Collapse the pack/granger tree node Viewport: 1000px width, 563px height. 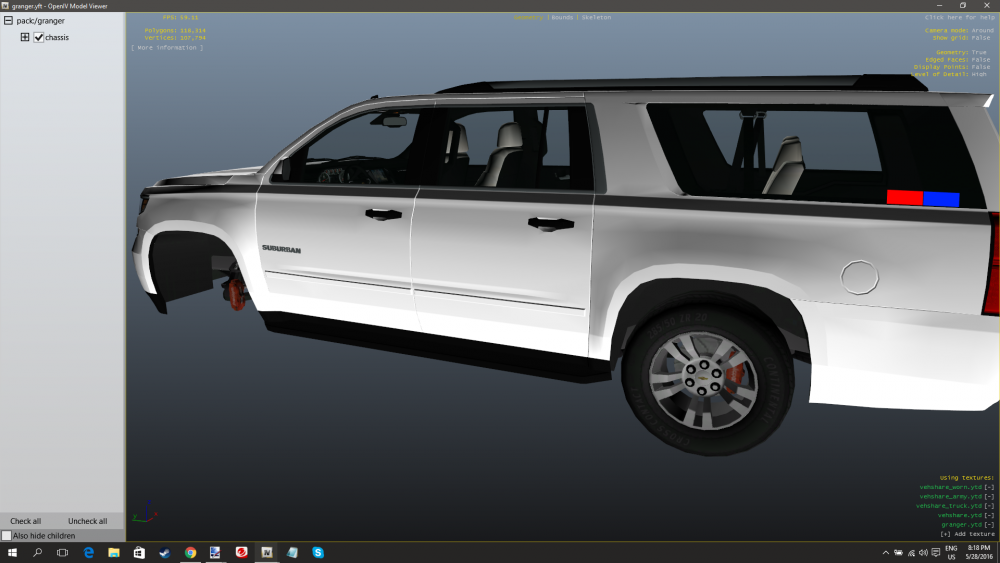point(8,20)
